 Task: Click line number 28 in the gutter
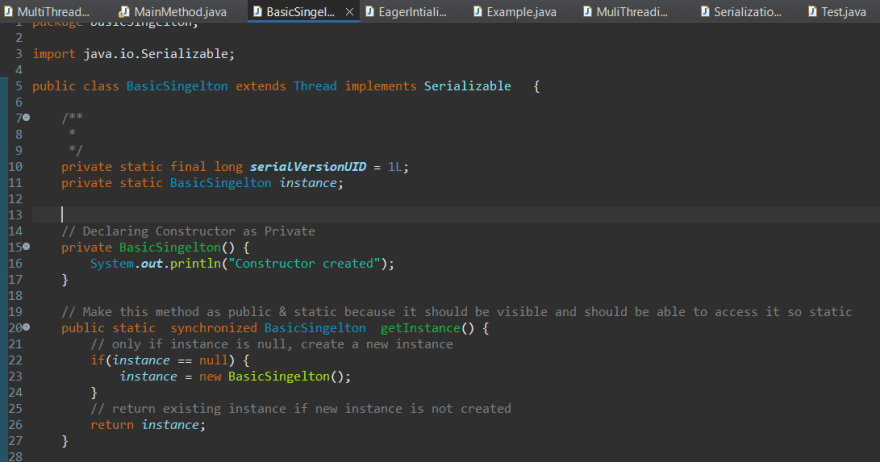pos(15,456)
